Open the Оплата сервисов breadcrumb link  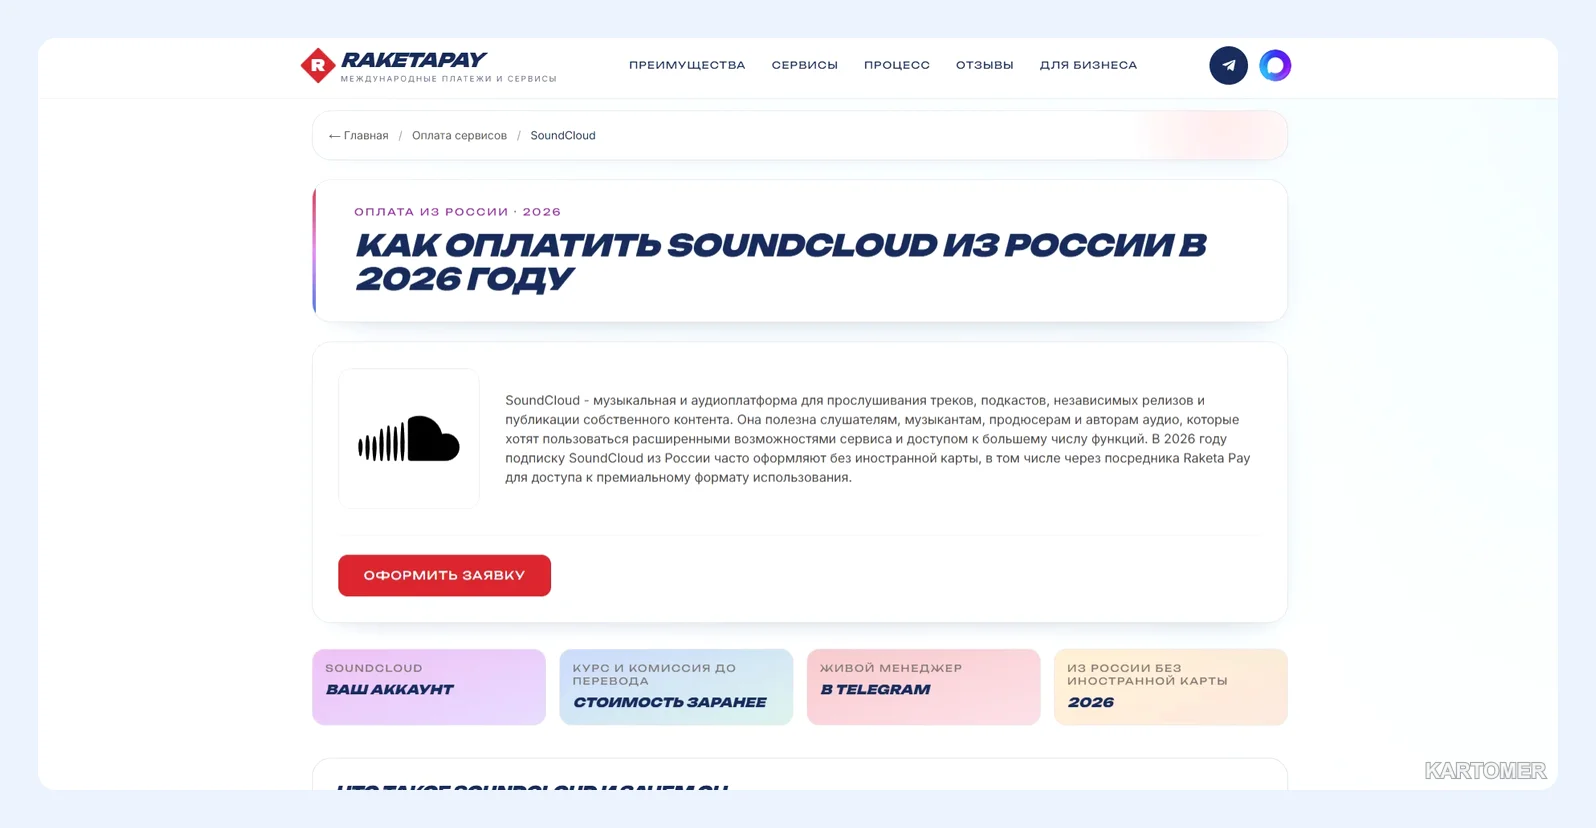pyautogui.click(x=459, y=136)
